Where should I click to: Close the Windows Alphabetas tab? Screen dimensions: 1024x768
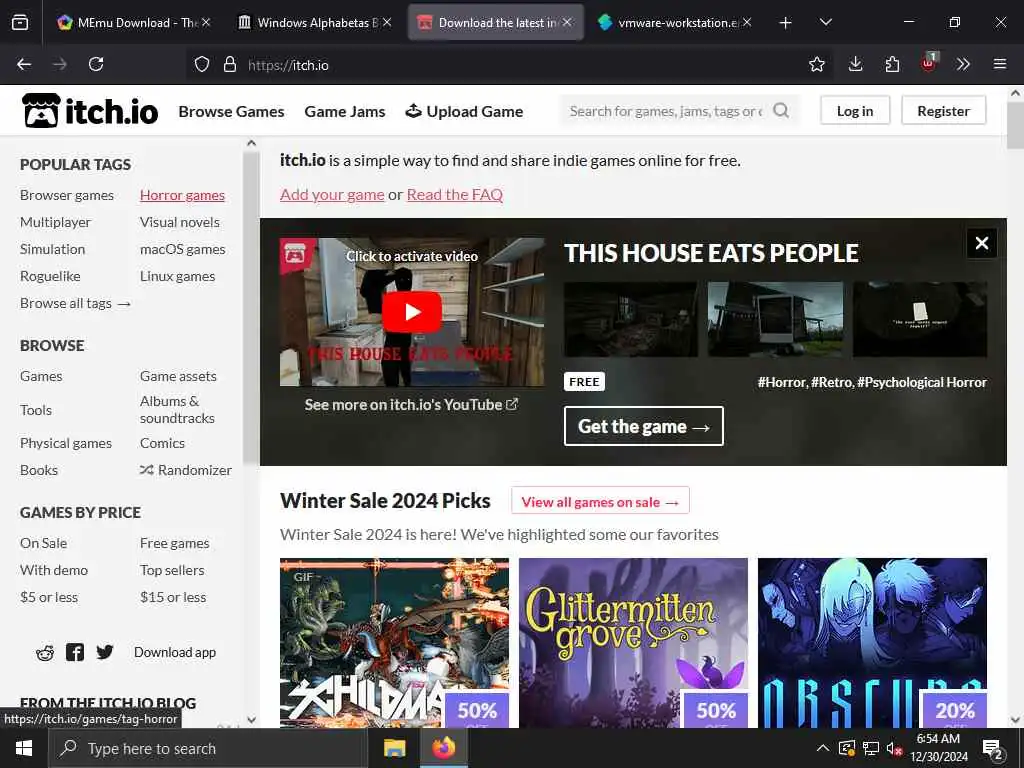387,22
